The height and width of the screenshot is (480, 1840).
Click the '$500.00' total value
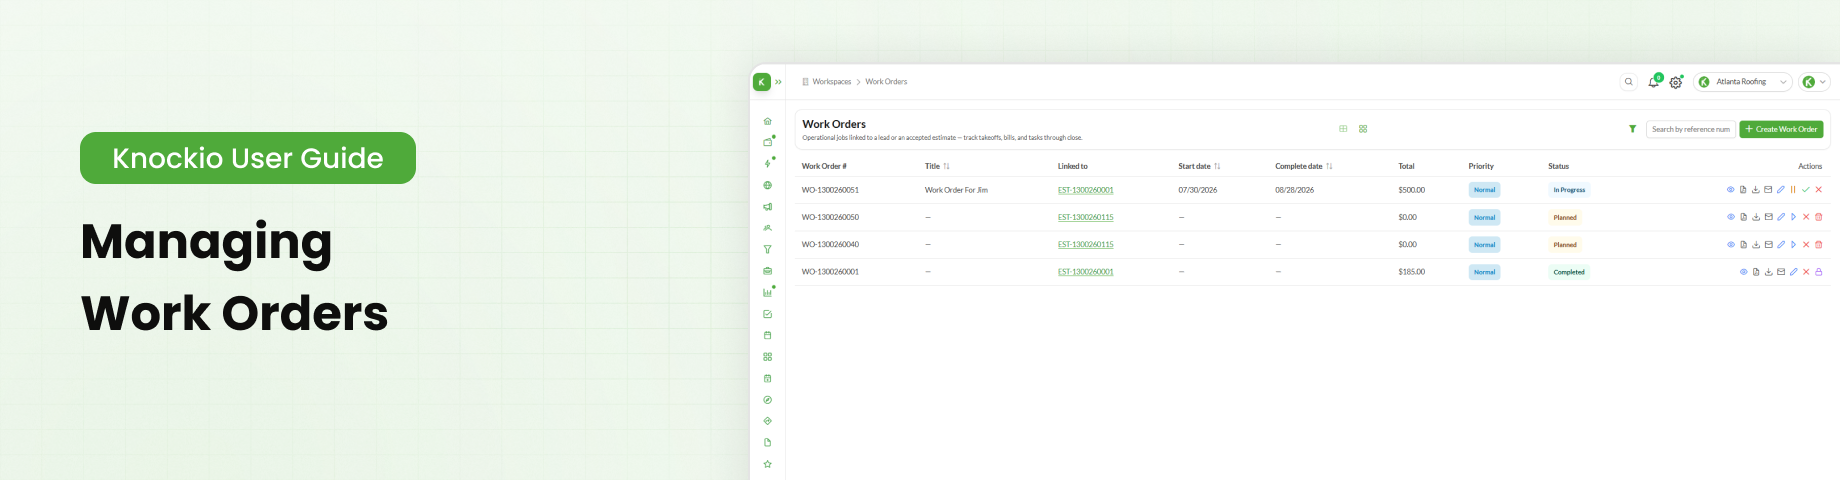coord(1411,190)
